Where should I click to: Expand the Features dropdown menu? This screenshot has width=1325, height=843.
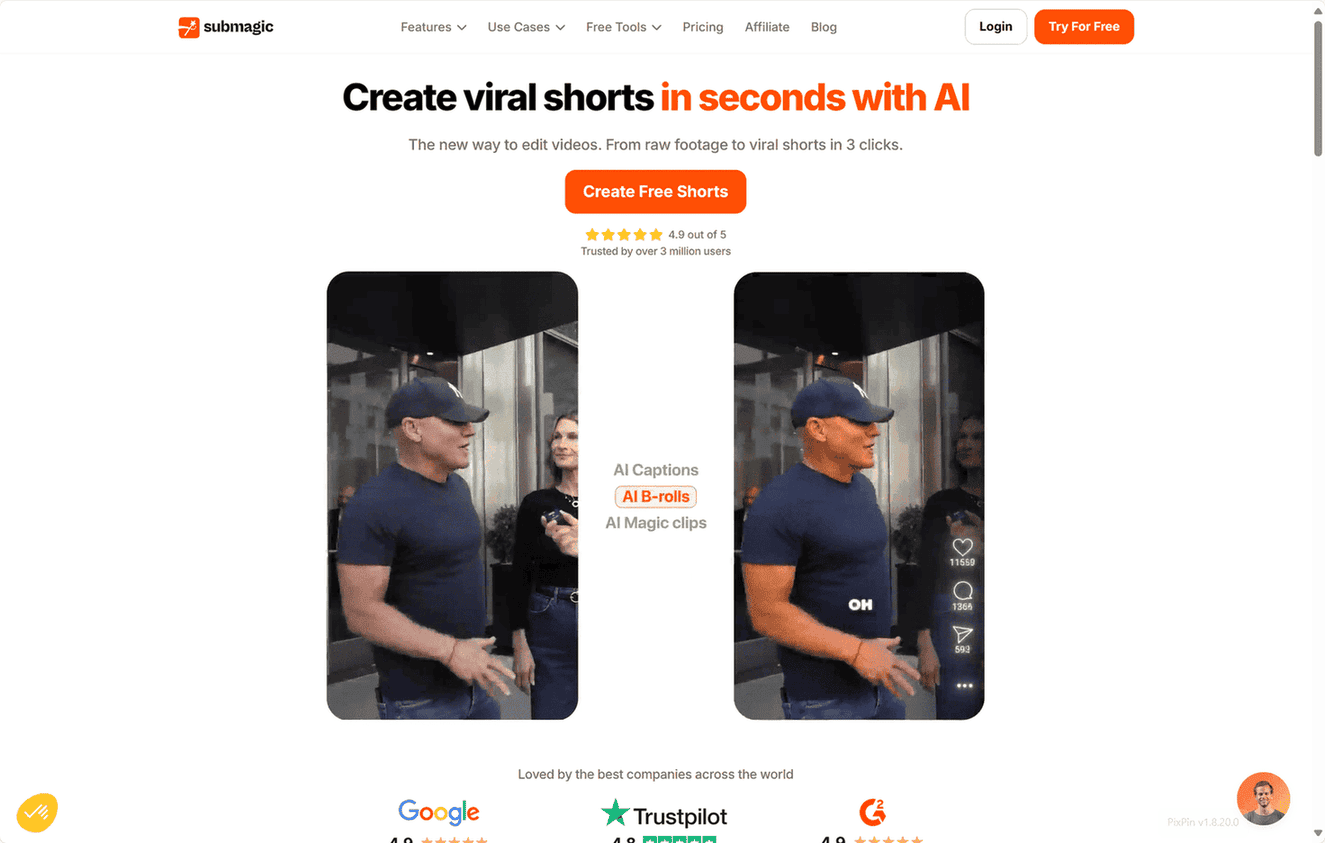click(x=433, y=27)
